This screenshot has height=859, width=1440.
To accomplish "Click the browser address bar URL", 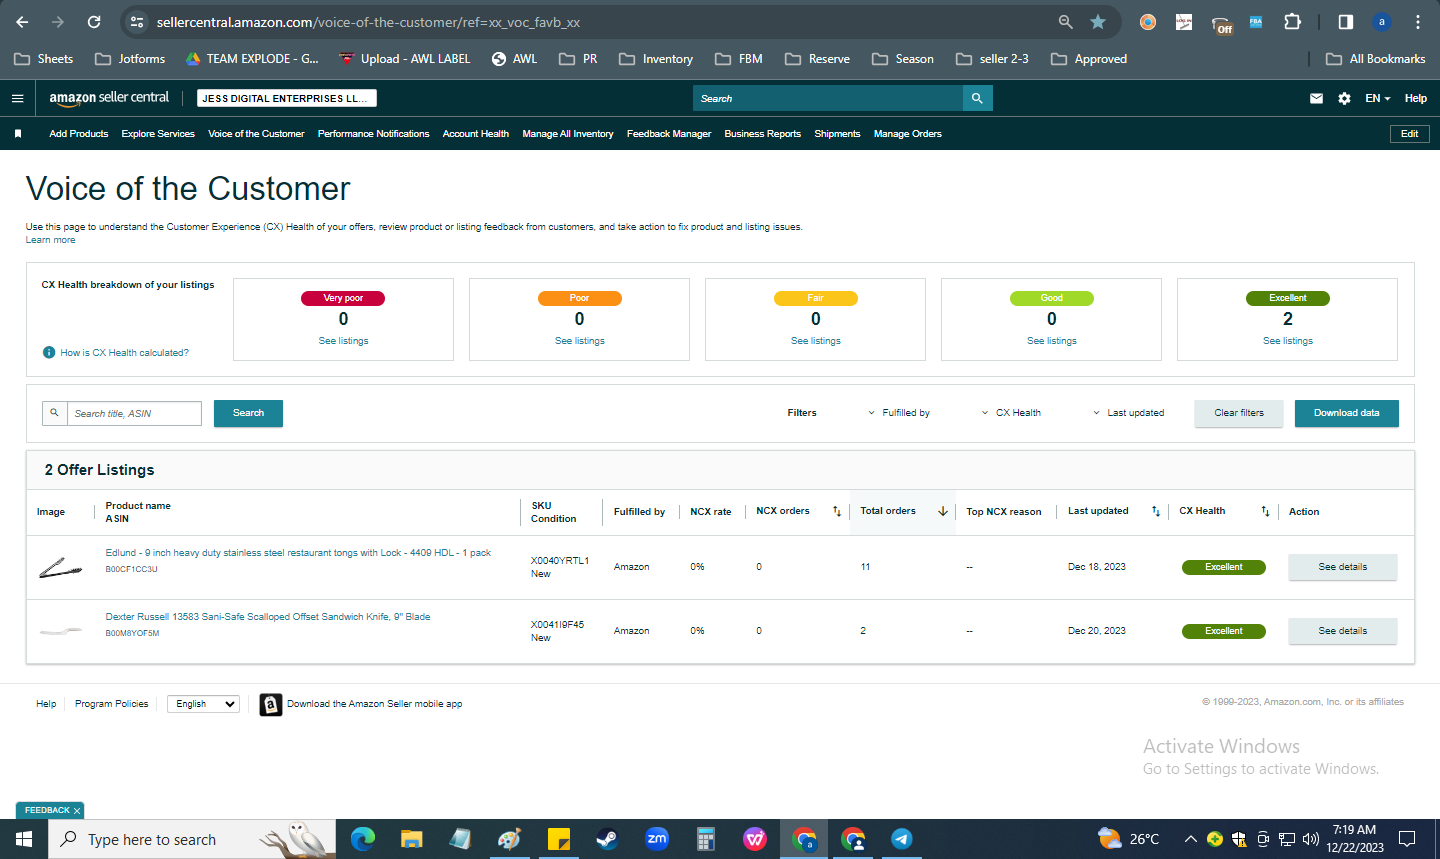I will point(368,22).
